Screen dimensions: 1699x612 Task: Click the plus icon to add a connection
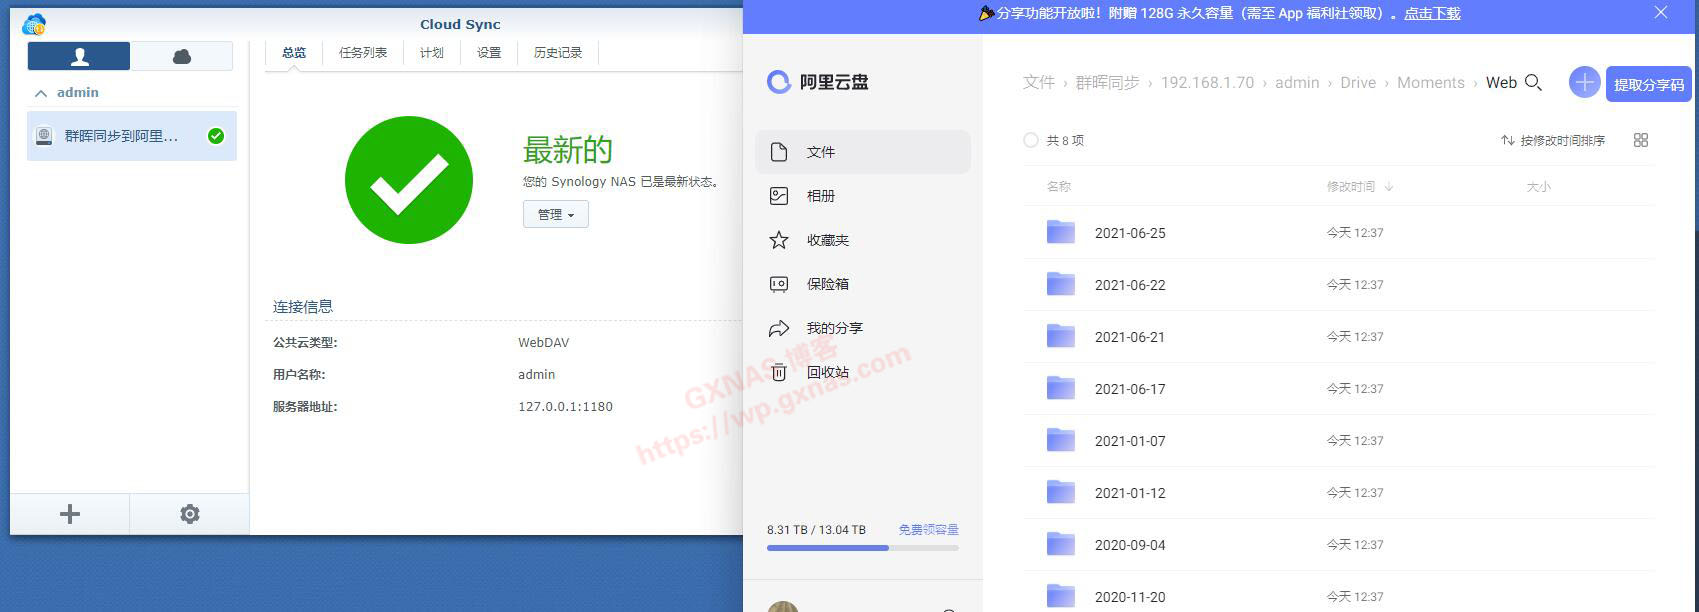(69, 514)
